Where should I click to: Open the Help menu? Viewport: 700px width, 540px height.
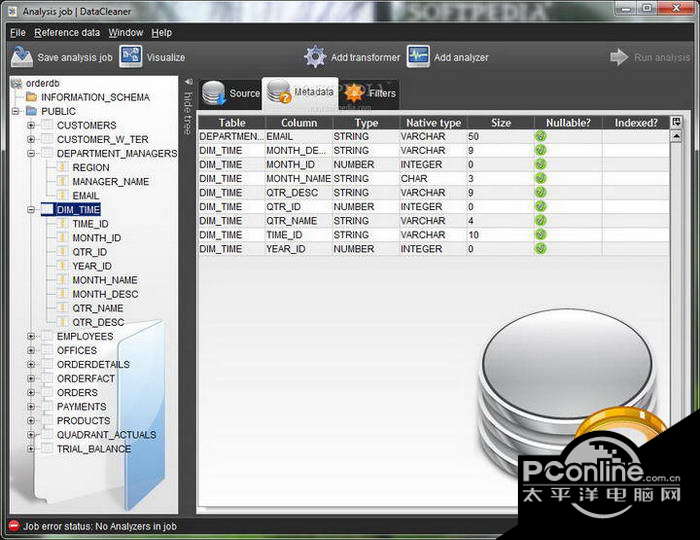[x=161, y=33]
